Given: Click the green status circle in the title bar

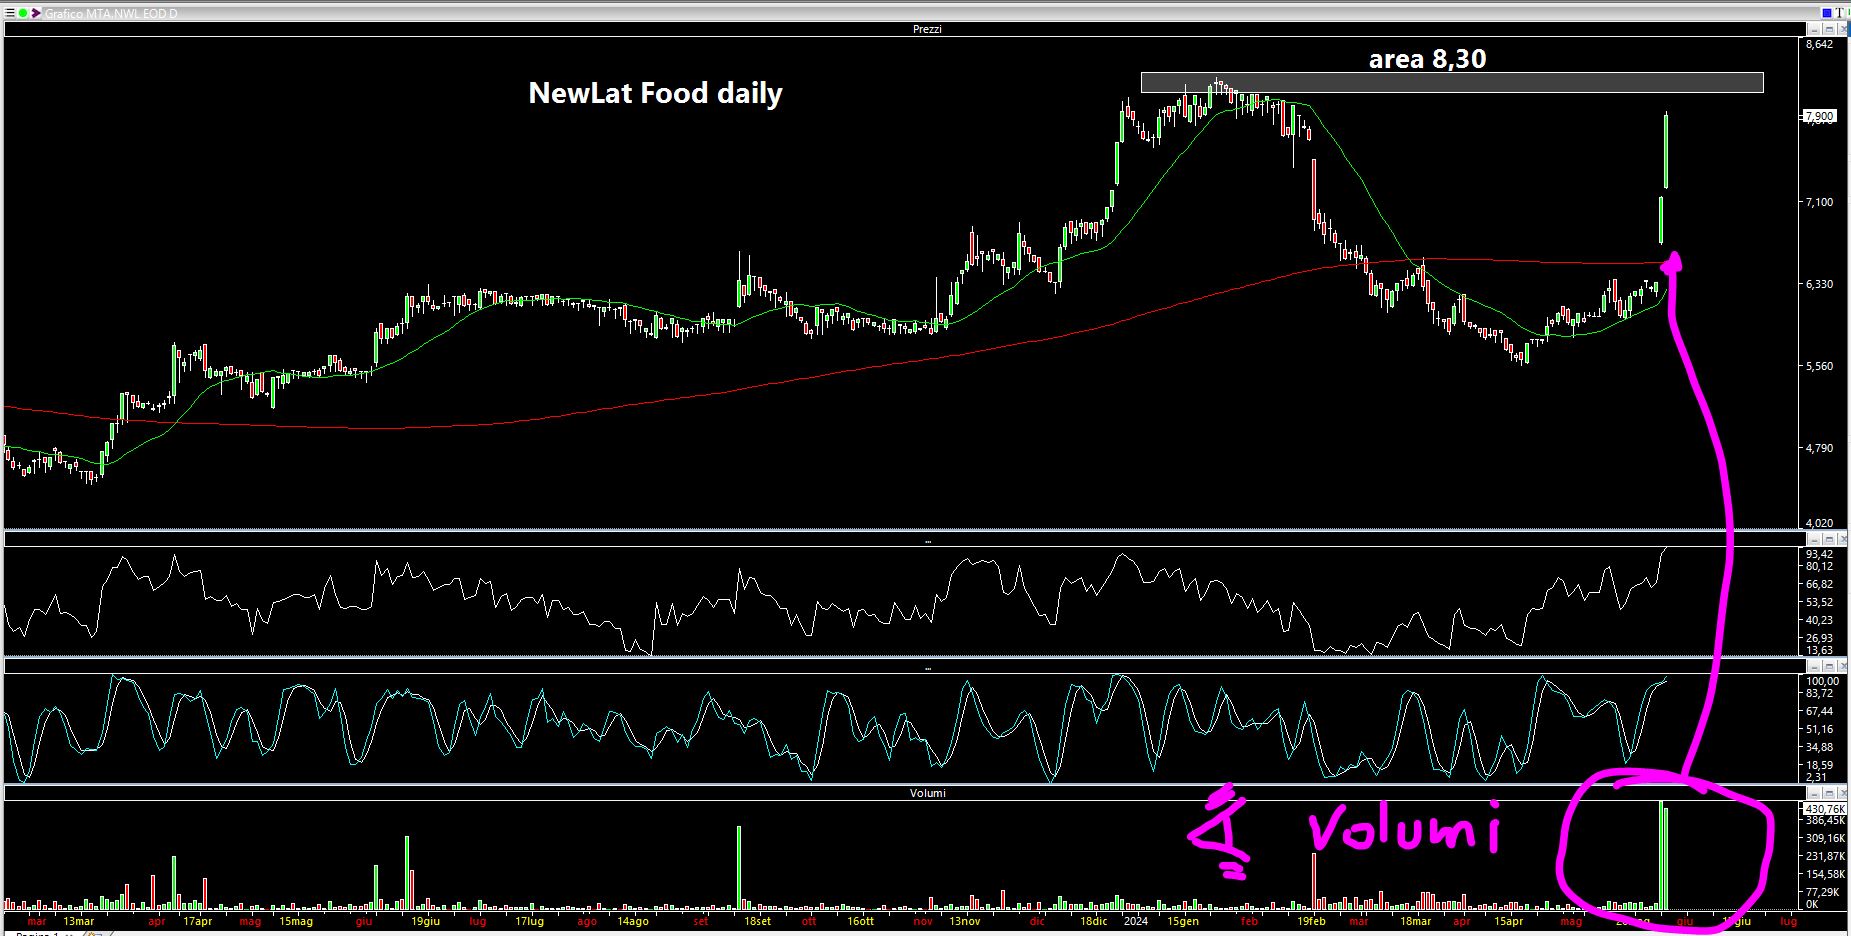Looking at the screenshot, I should pyautogui.click(x=23, y=13).
